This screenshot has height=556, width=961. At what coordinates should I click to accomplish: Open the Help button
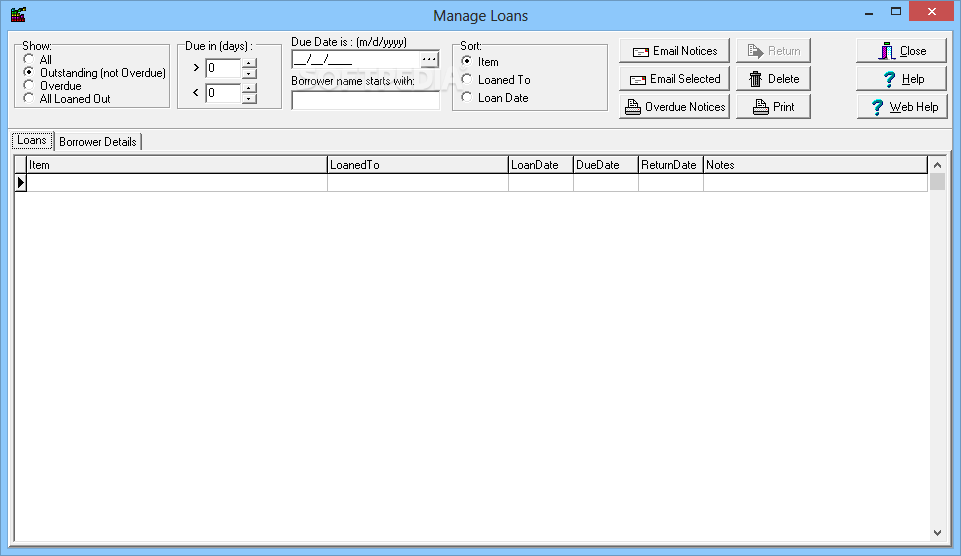(x=902, y=79)
